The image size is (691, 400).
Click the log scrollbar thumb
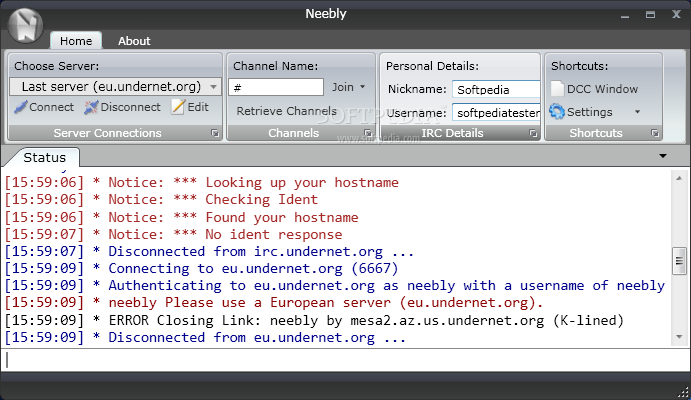click(x=679, y=261)
